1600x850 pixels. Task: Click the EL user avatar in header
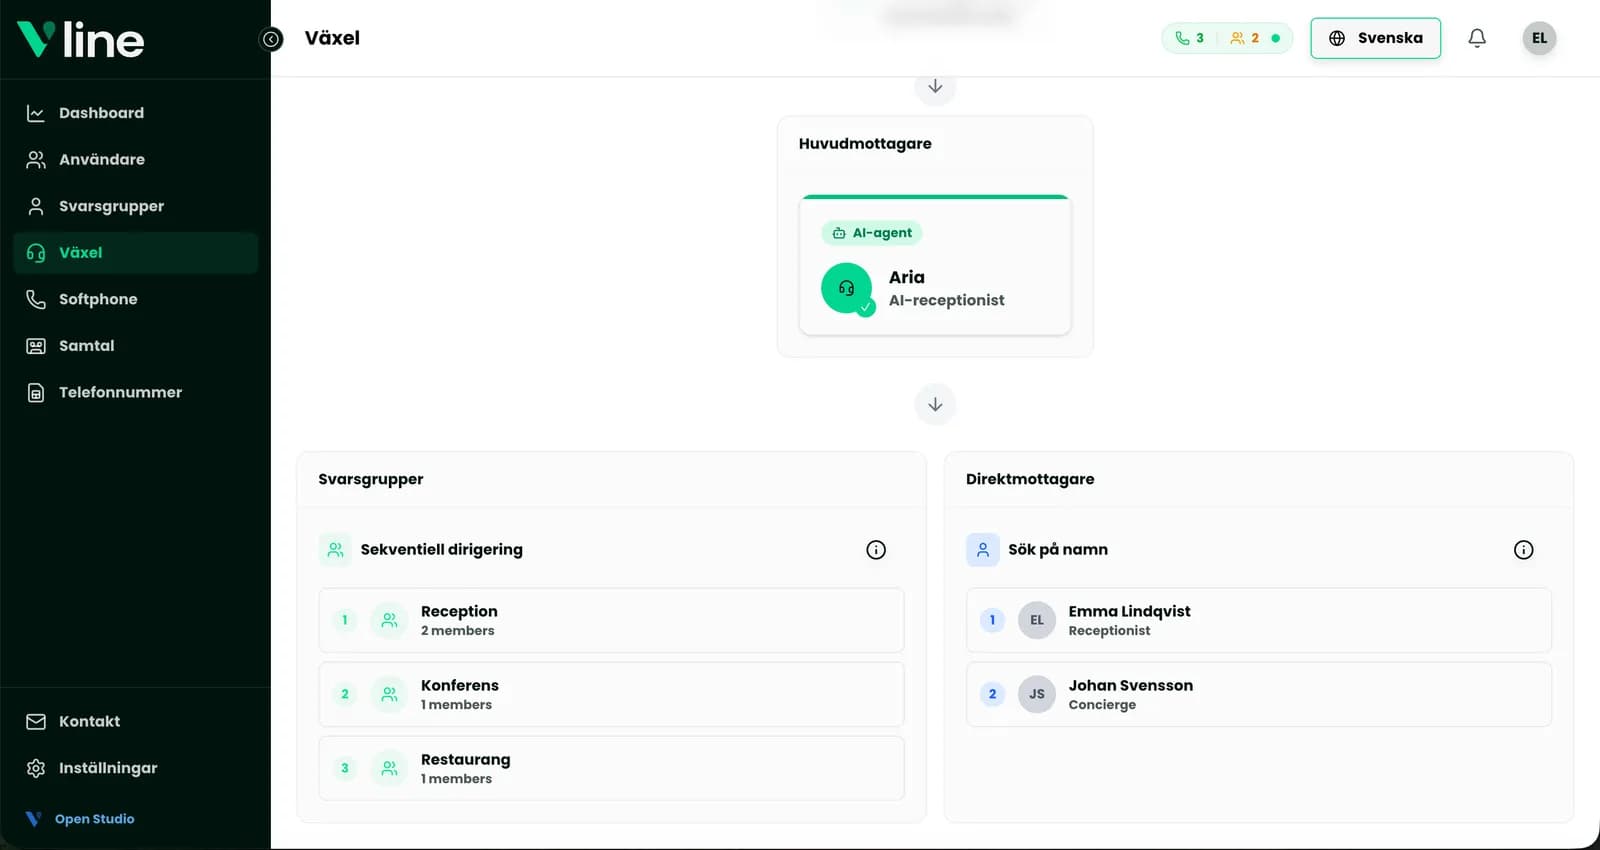(1539, 38)
